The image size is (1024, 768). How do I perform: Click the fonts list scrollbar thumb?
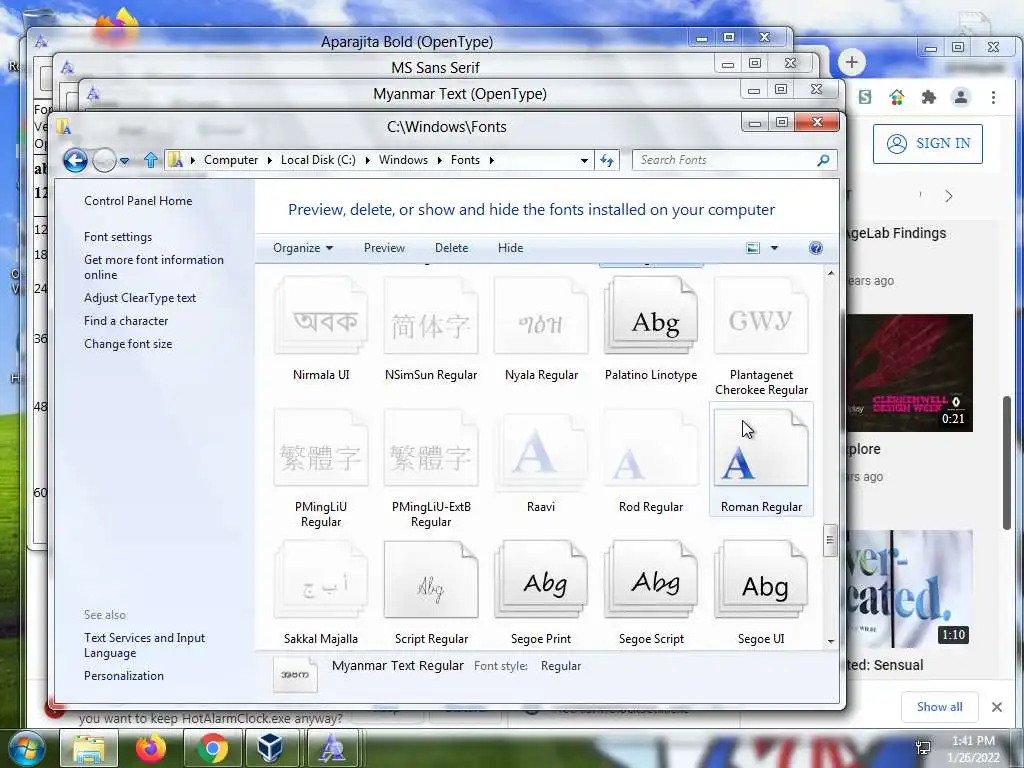pos(831,539)
